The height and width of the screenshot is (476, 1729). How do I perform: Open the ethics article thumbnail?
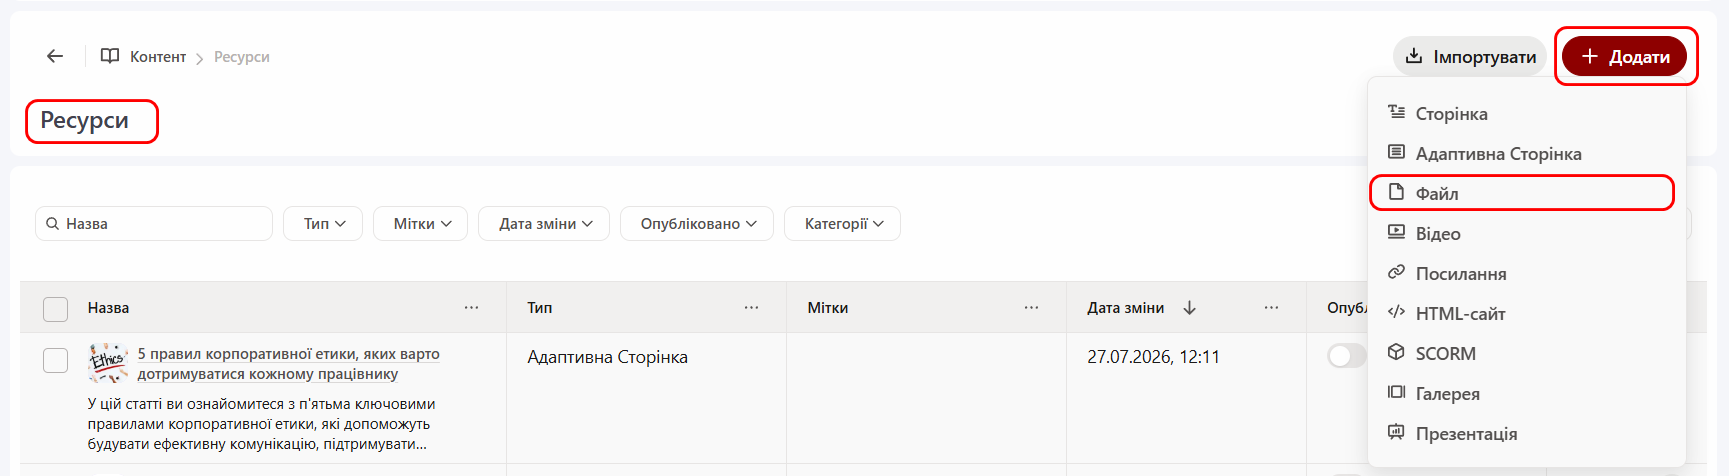tap(108, 363)
